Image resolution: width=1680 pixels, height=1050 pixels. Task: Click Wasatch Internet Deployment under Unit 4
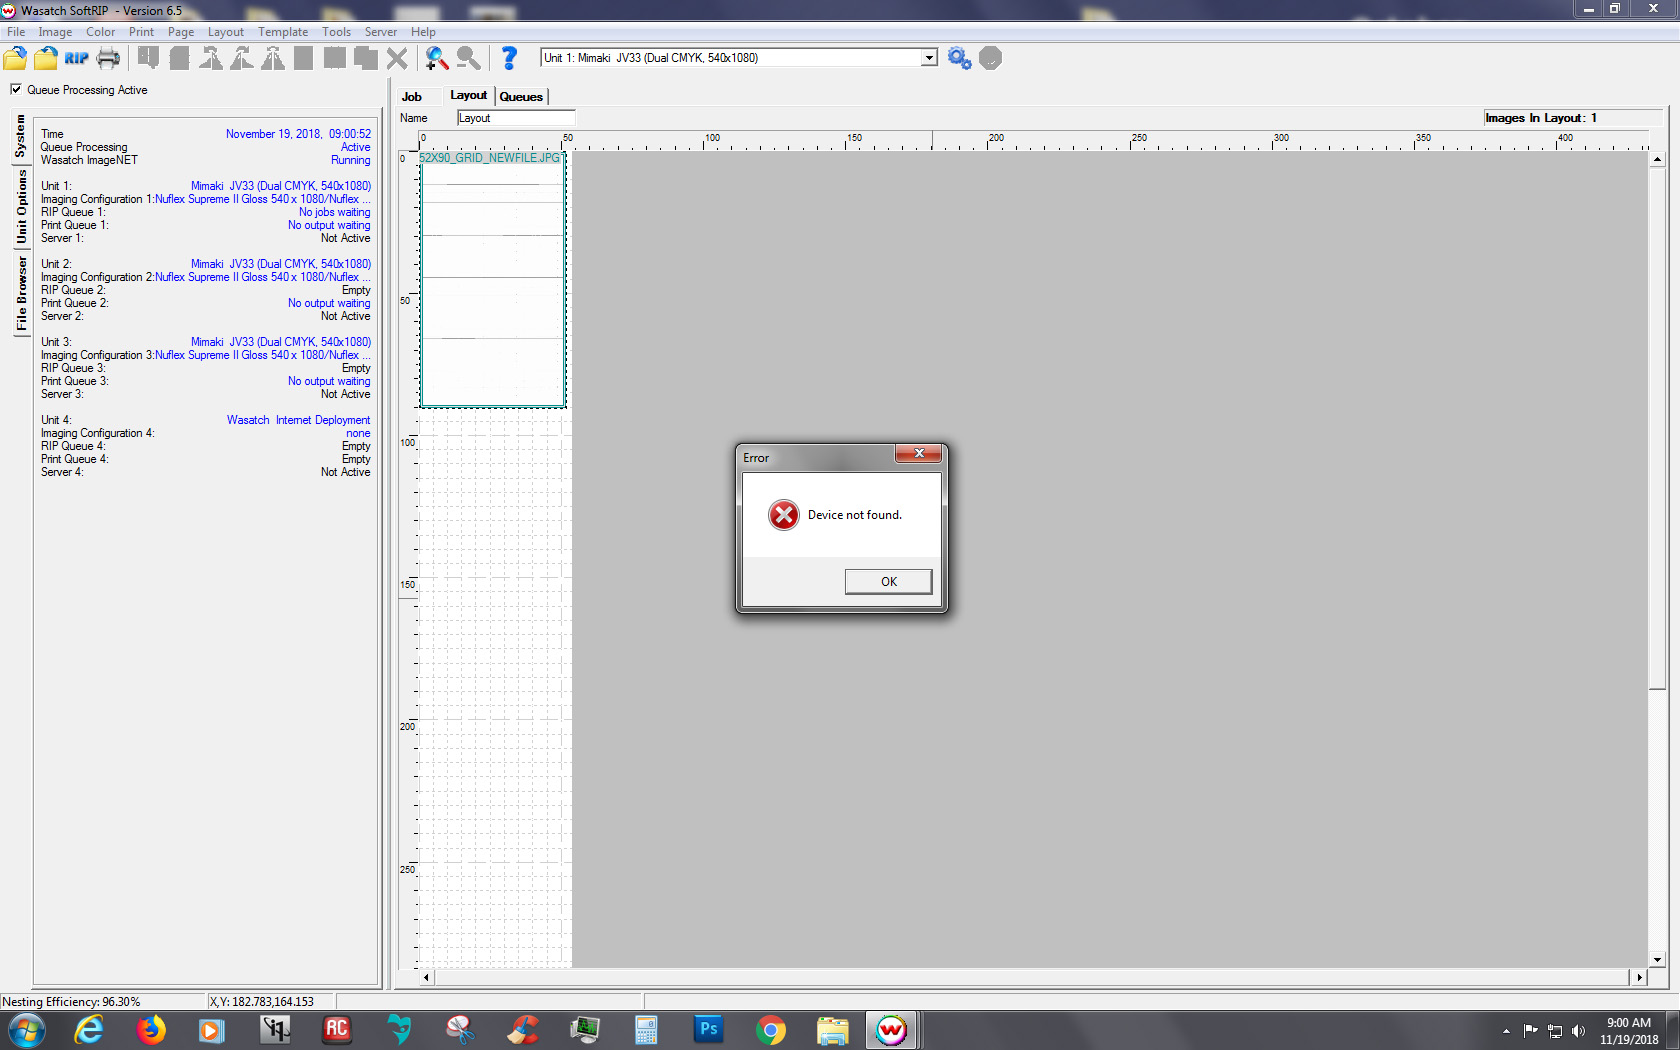point(298,420)
